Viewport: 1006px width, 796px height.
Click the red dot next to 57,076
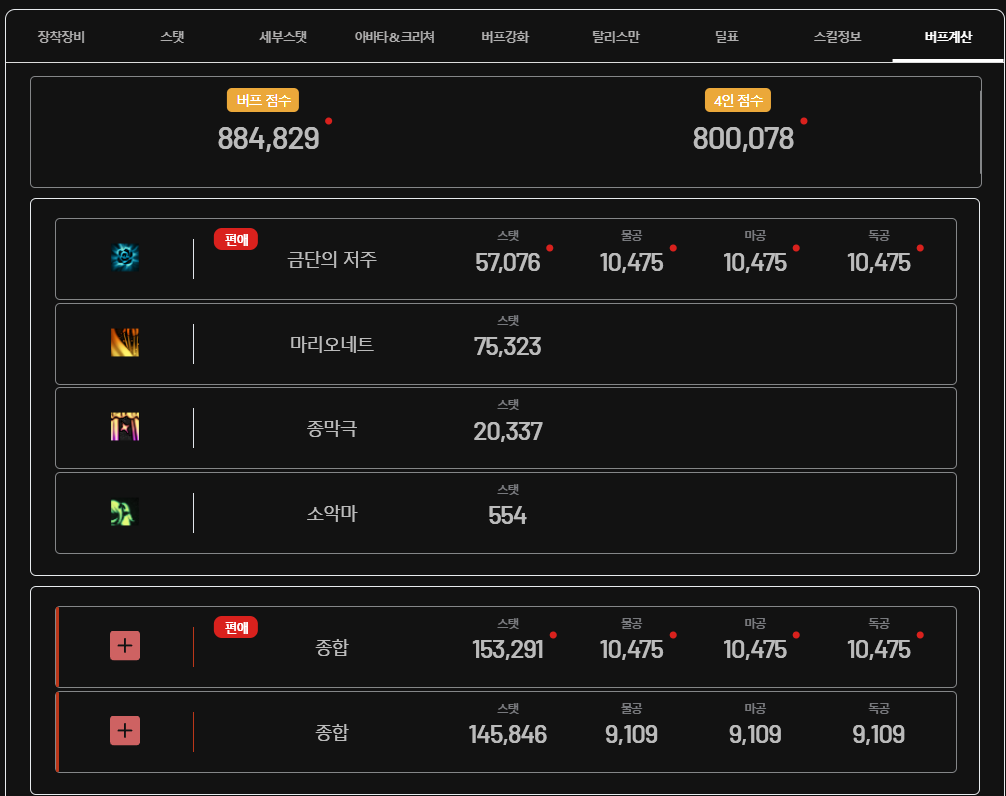click(x=549, y=248)
